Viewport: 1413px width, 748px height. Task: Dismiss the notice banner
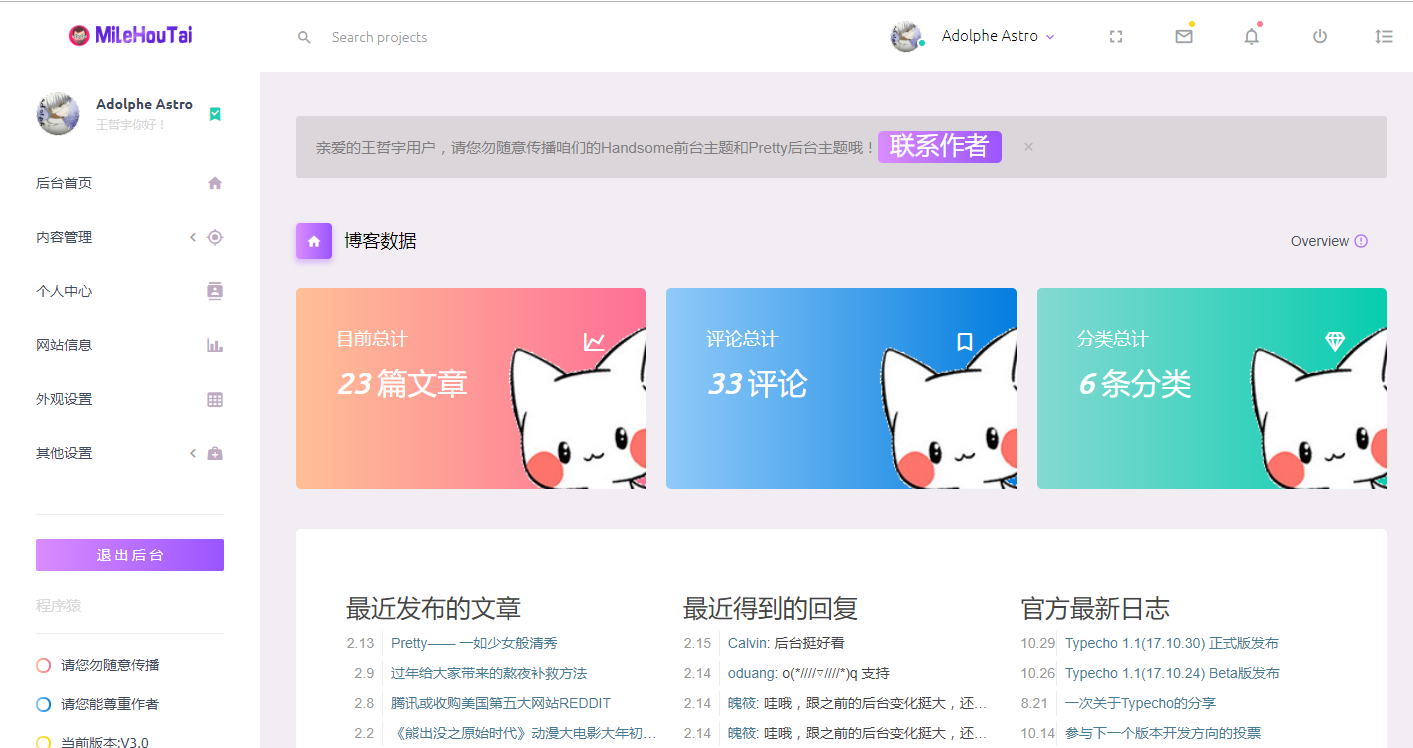pos(1028,147)
